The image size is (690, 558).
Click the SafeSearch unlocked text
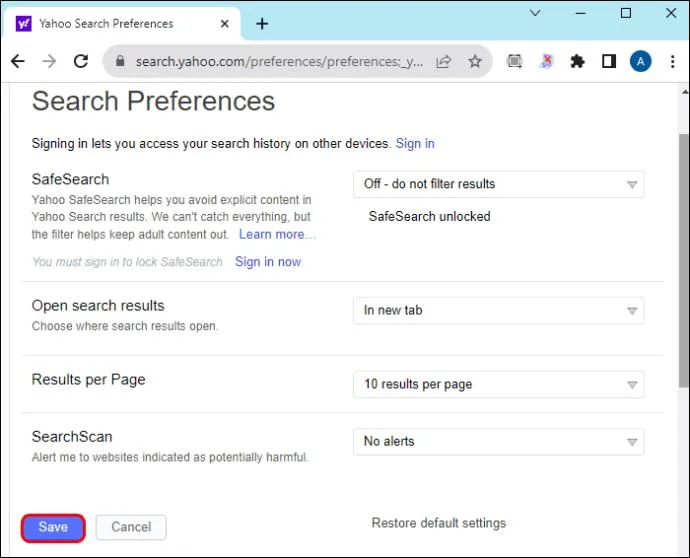pyautogui.click(x=429, y=217)
